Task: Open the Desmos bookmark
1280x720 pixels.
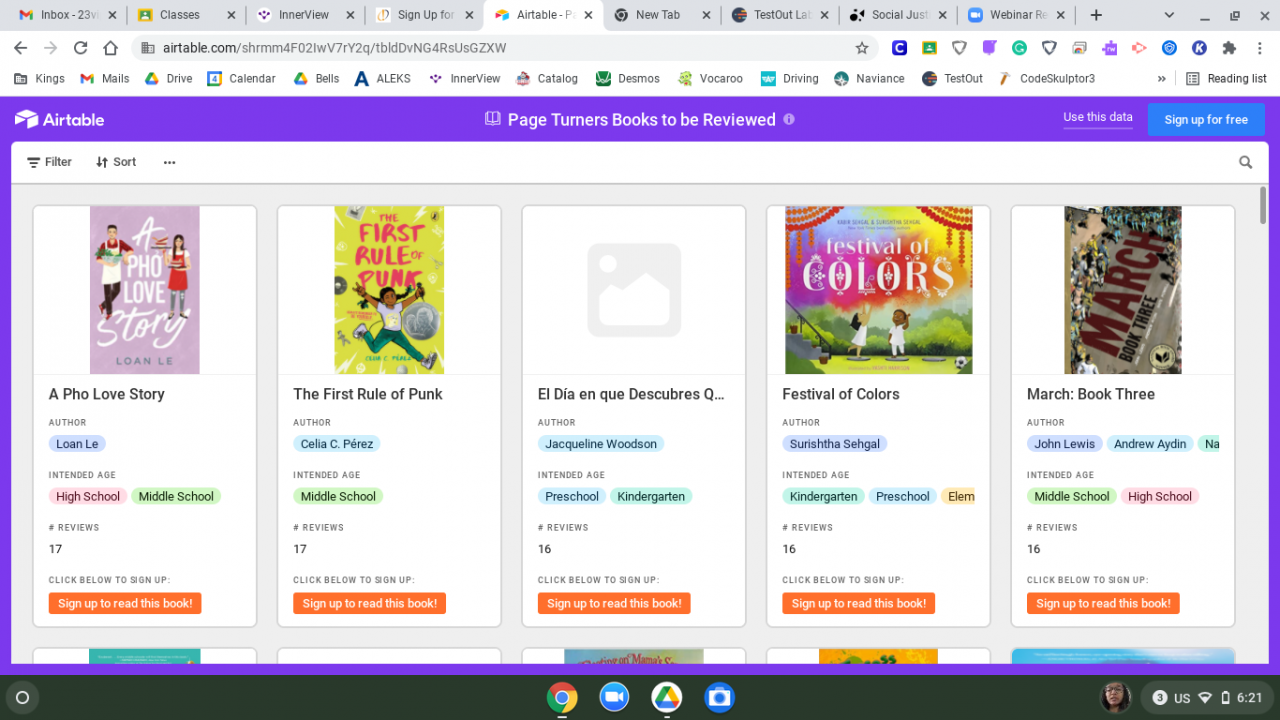Action: click(627, 78)
